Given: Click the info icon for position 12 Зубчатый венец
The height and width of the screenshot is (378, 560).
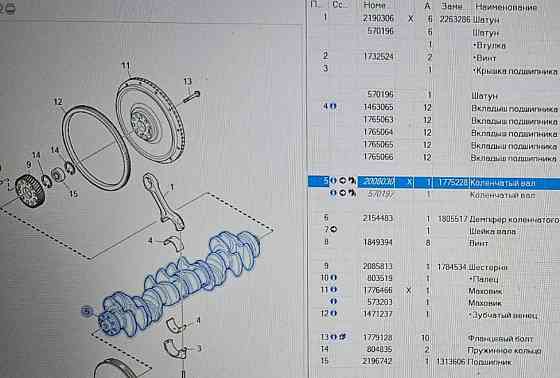Looking at the screenshot, I should tap(333, 313).
